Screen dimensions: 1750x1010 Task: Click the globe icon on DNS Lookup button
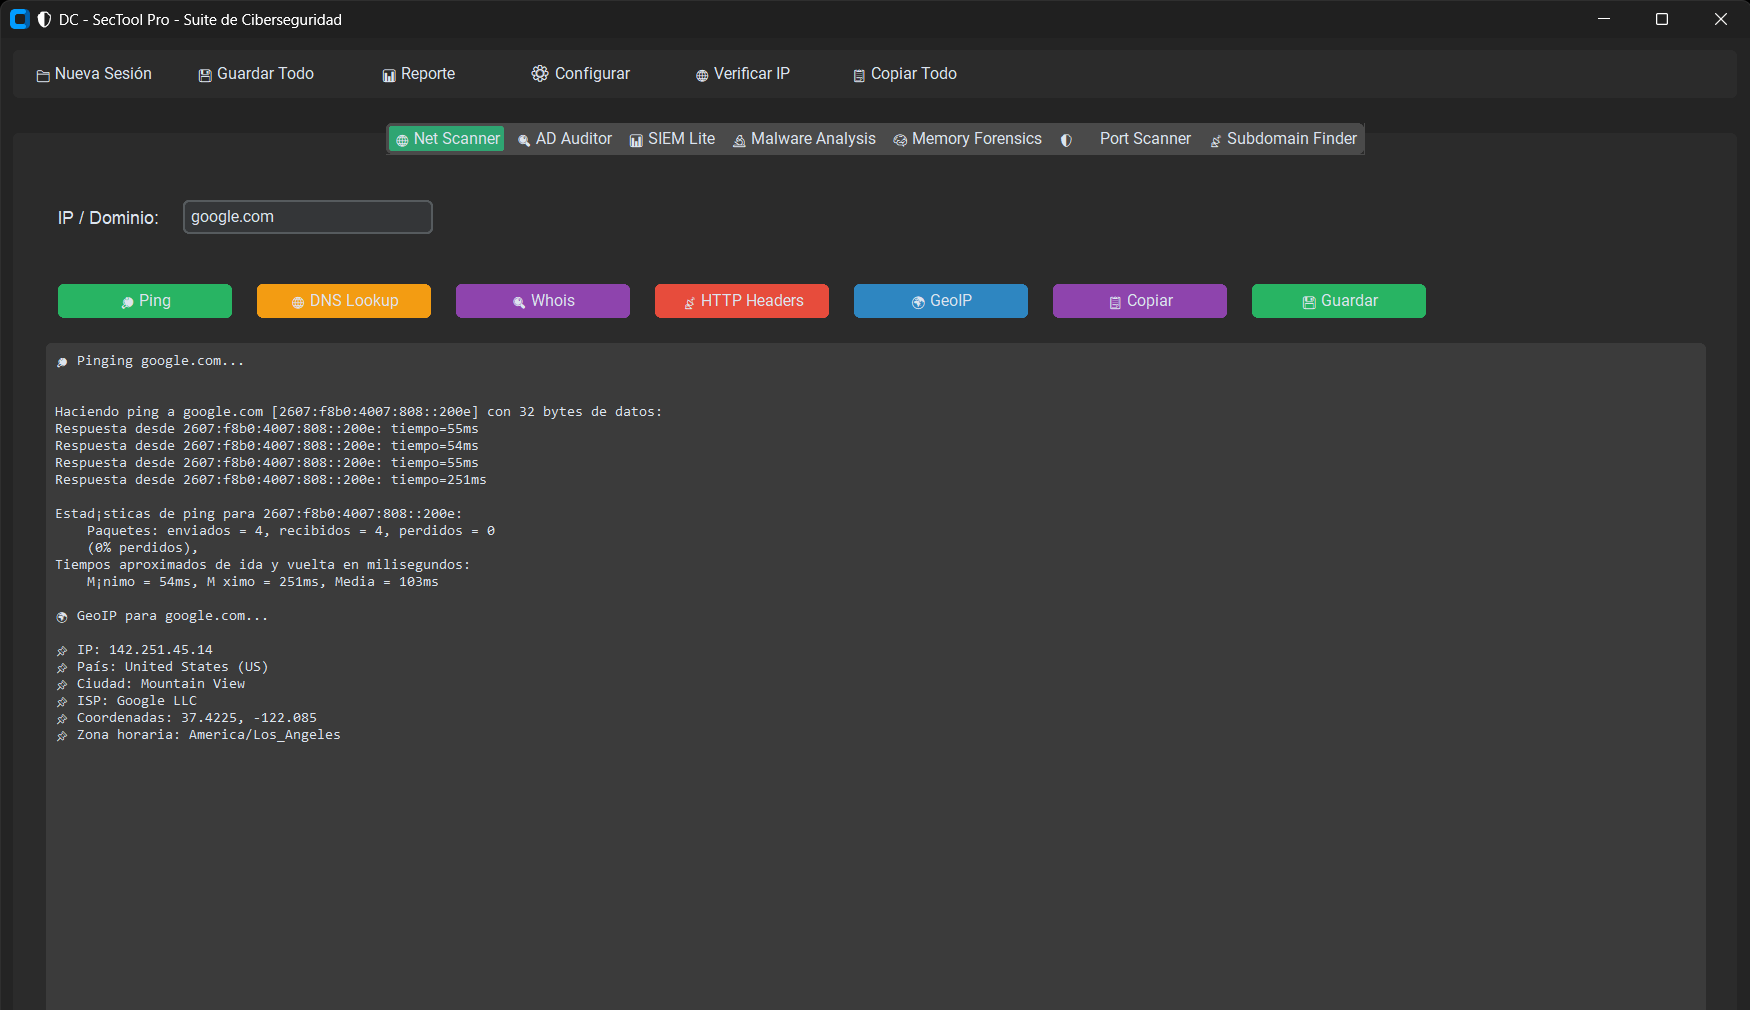tap(298, 303)
